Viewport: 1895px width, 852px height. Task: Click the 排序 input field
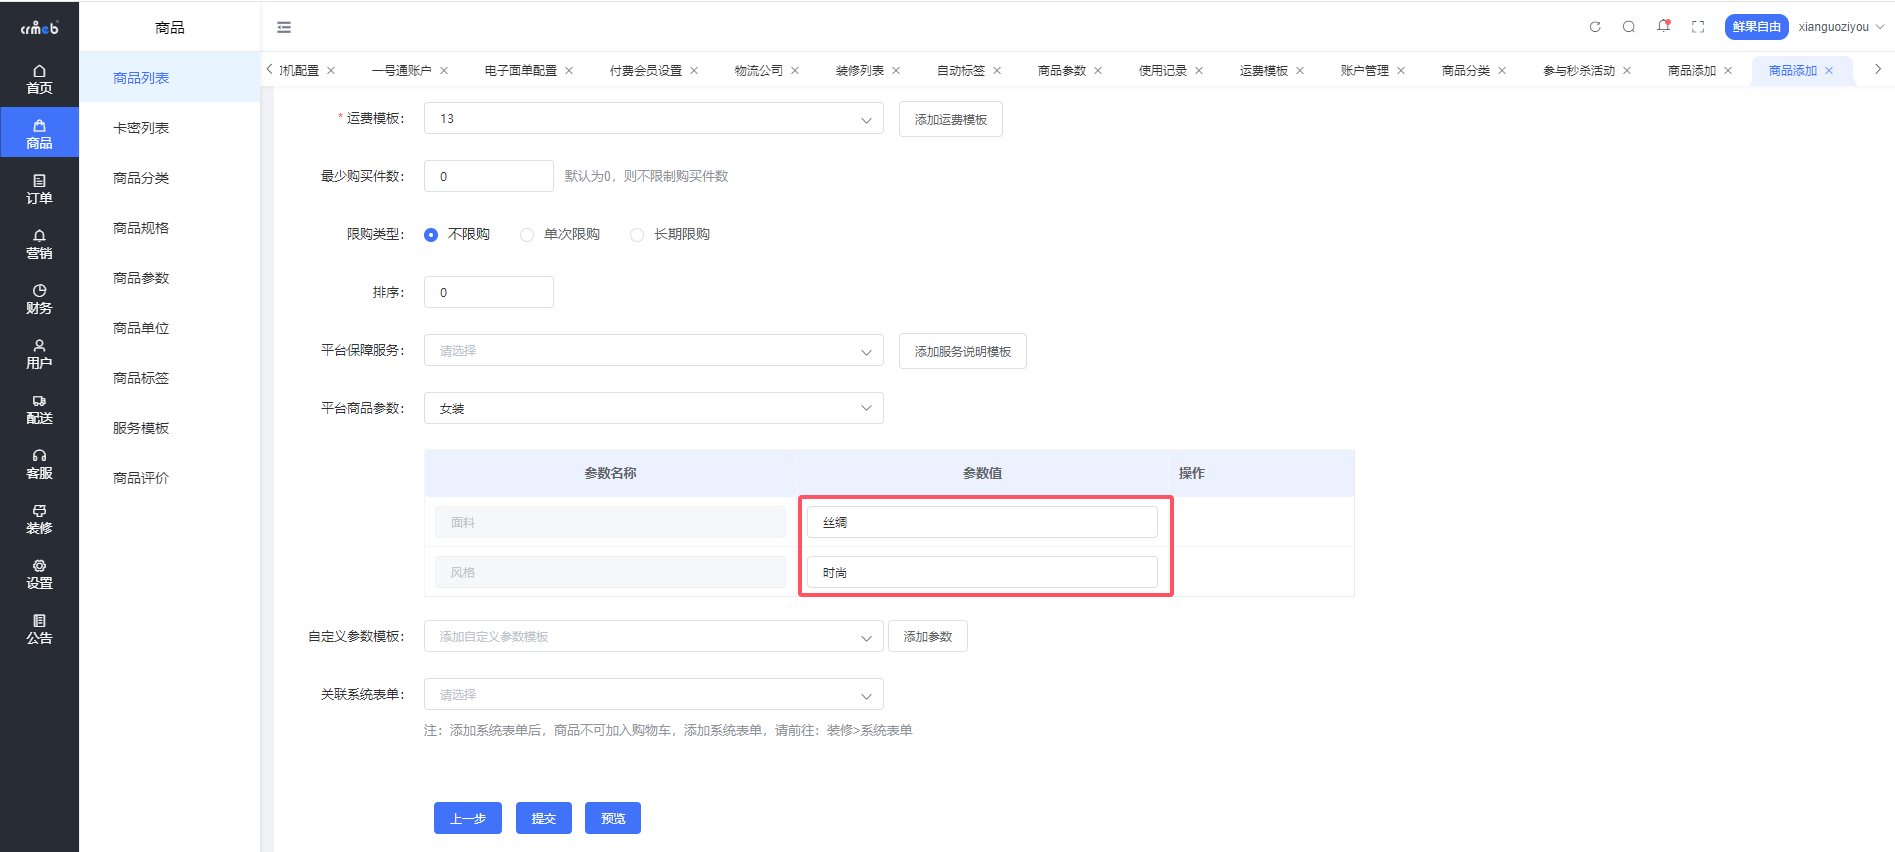488,293
